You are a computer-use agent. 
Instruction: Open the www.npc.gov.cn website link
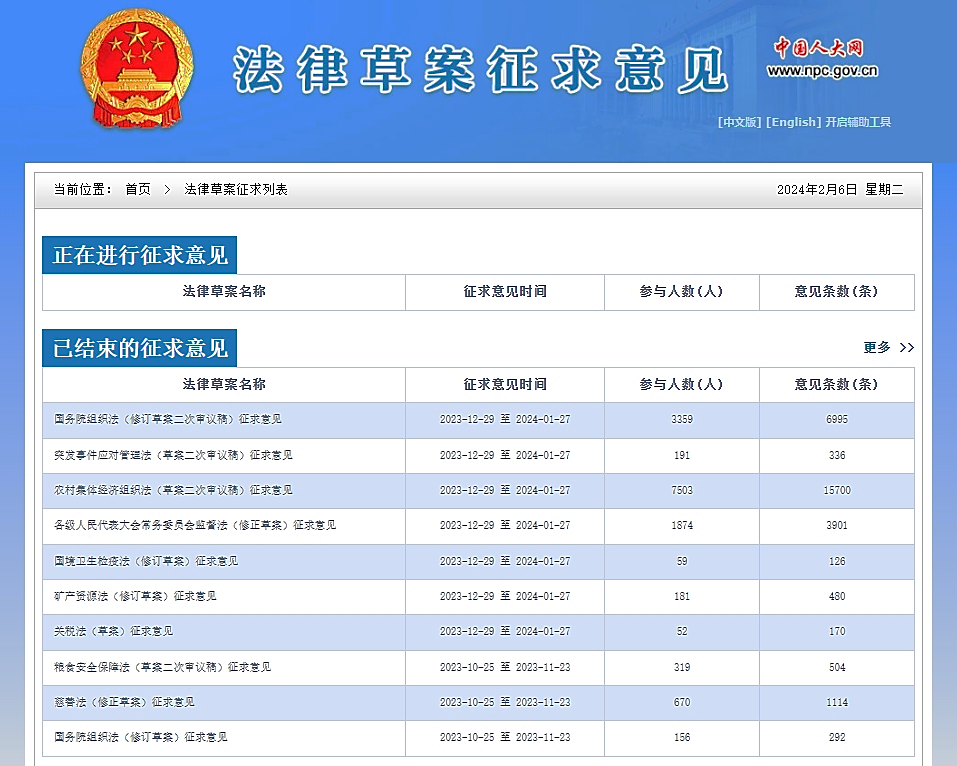pyautogui.click(x=822, y=71)
